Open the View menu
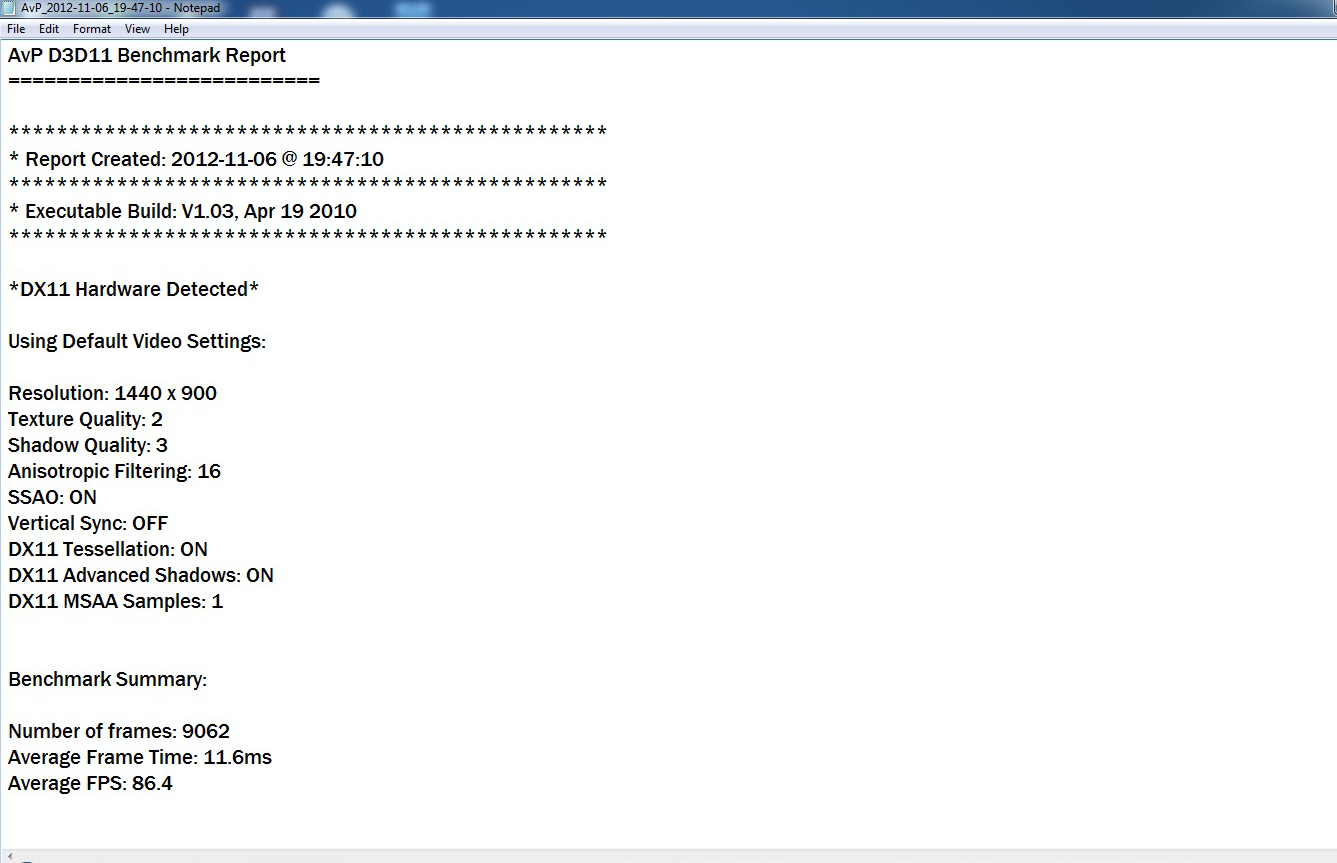The image size is (1337, 863). coord(137,29)
